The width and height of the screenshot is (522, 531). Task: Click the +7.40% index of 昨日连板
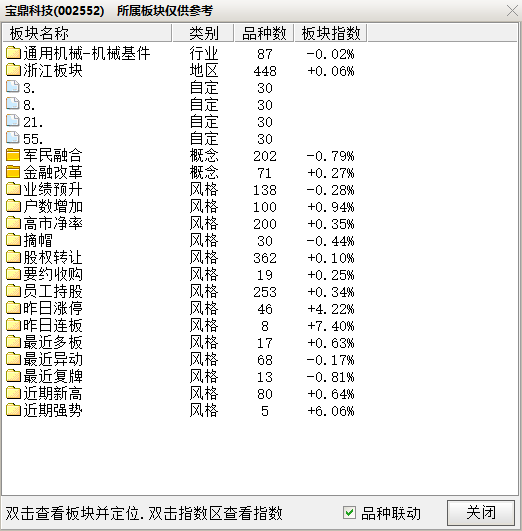pyautogui.click(x=331, y=326)
